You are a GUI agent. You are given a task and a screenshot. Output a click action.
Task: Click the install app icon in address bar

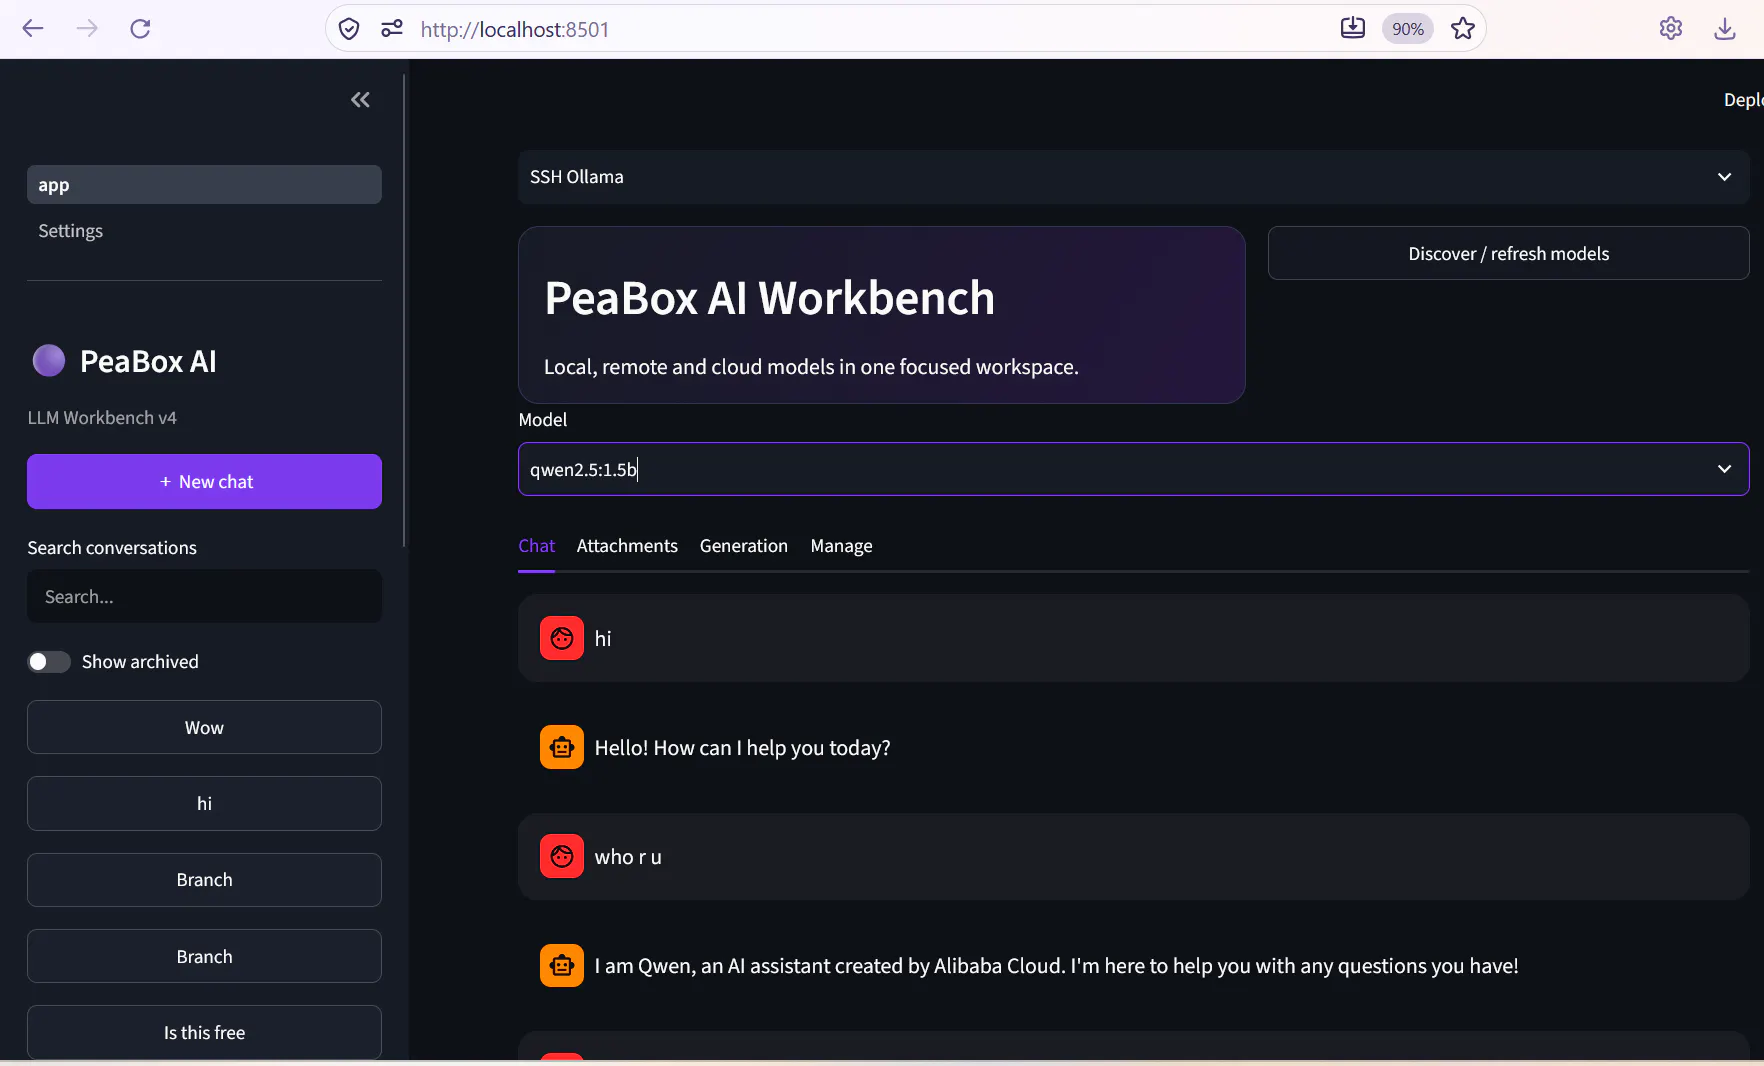tap(1353, 28)
